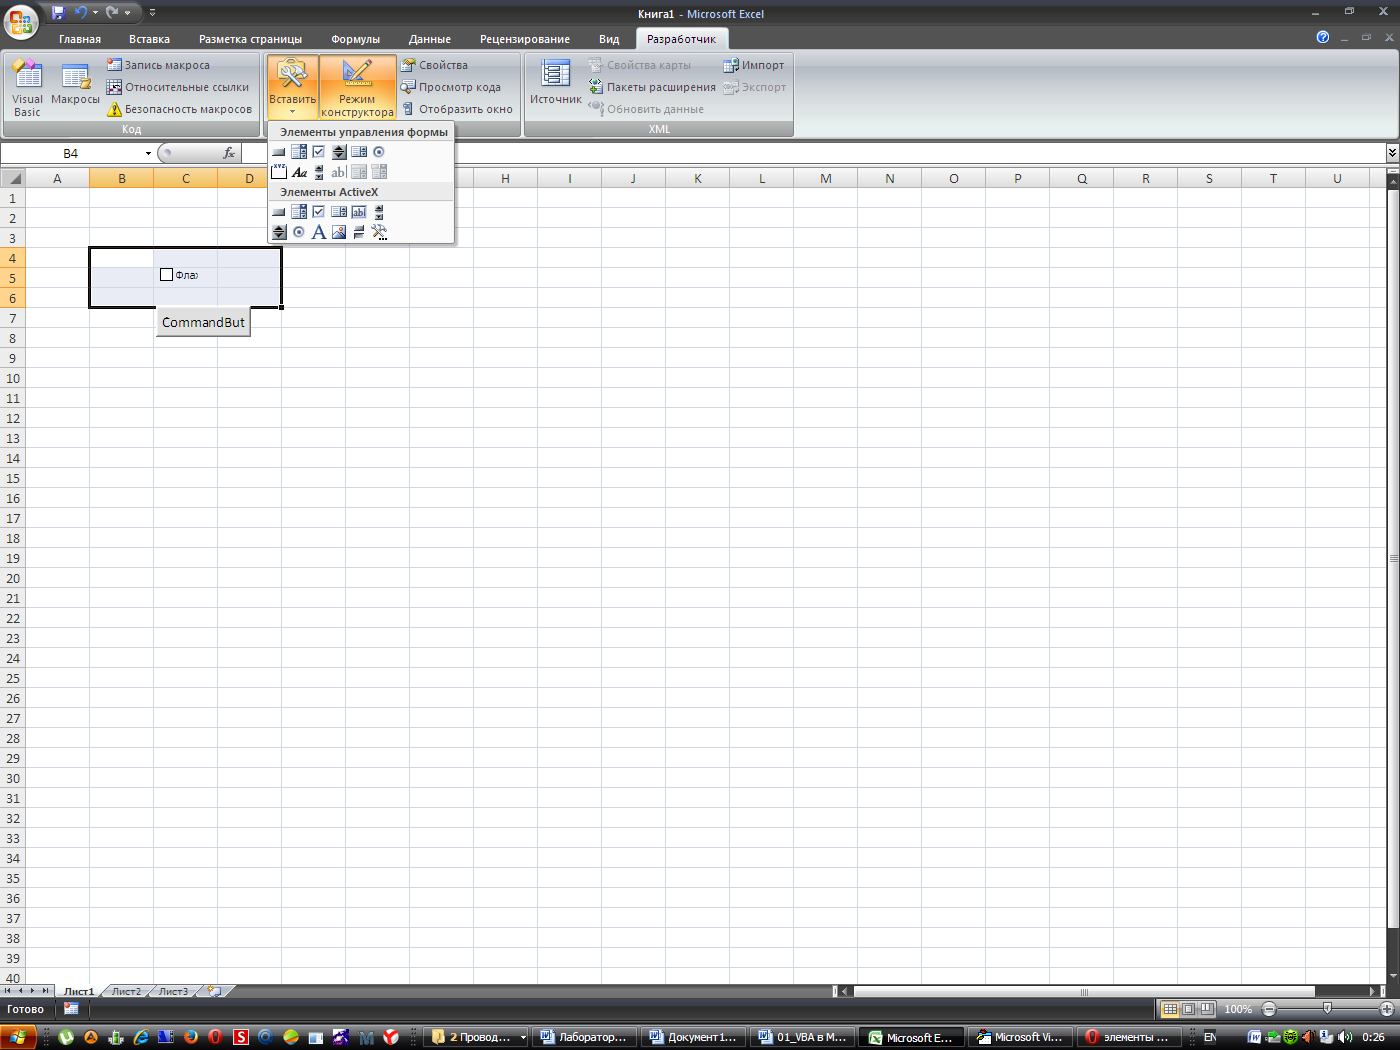Insert a form control Spin Button
Viewport: 1400px width, 1050px height.
(x=339, y=152)
